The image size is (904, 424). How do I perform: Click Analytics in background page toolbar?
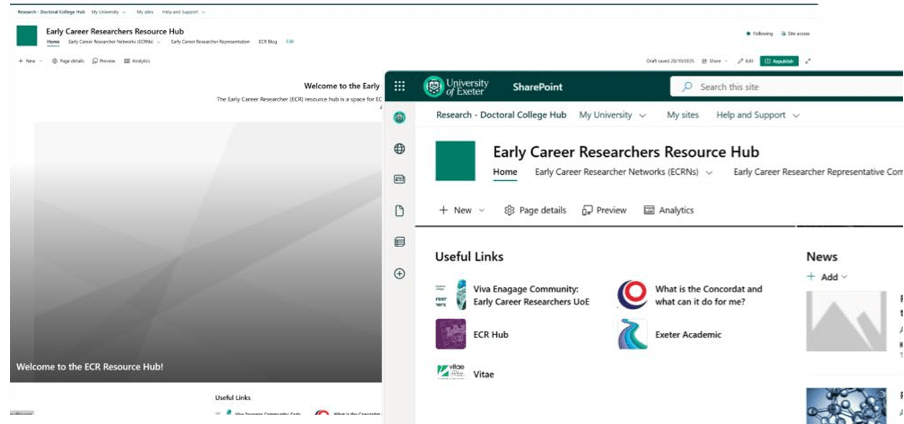(x=137, y=61)
